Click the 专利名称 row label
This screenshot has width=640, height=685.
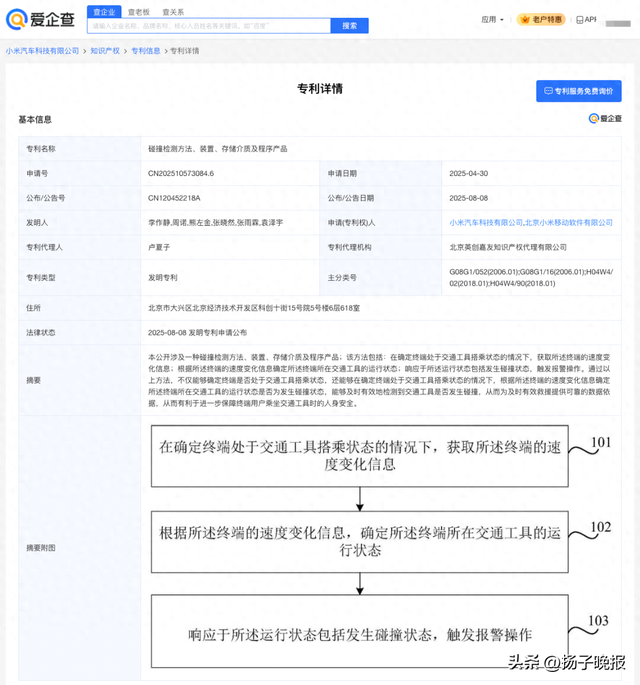click(x=41, y=149)
